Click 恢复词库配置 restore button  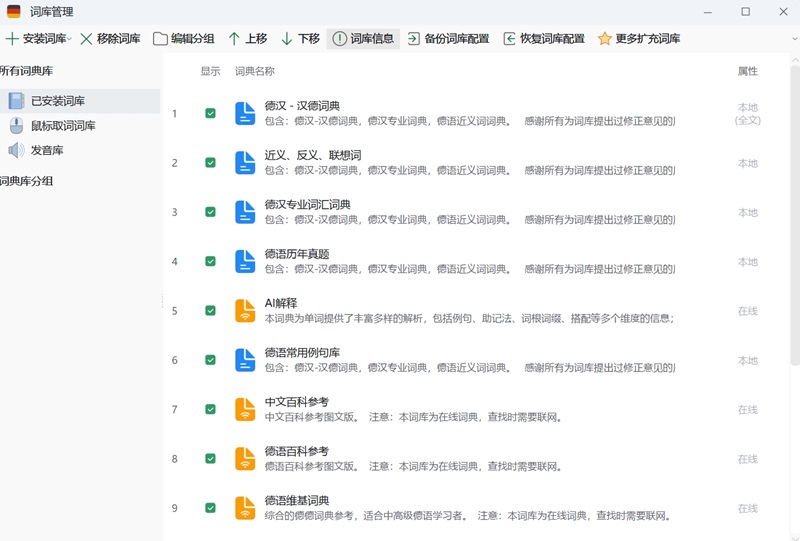pos(544,39)
